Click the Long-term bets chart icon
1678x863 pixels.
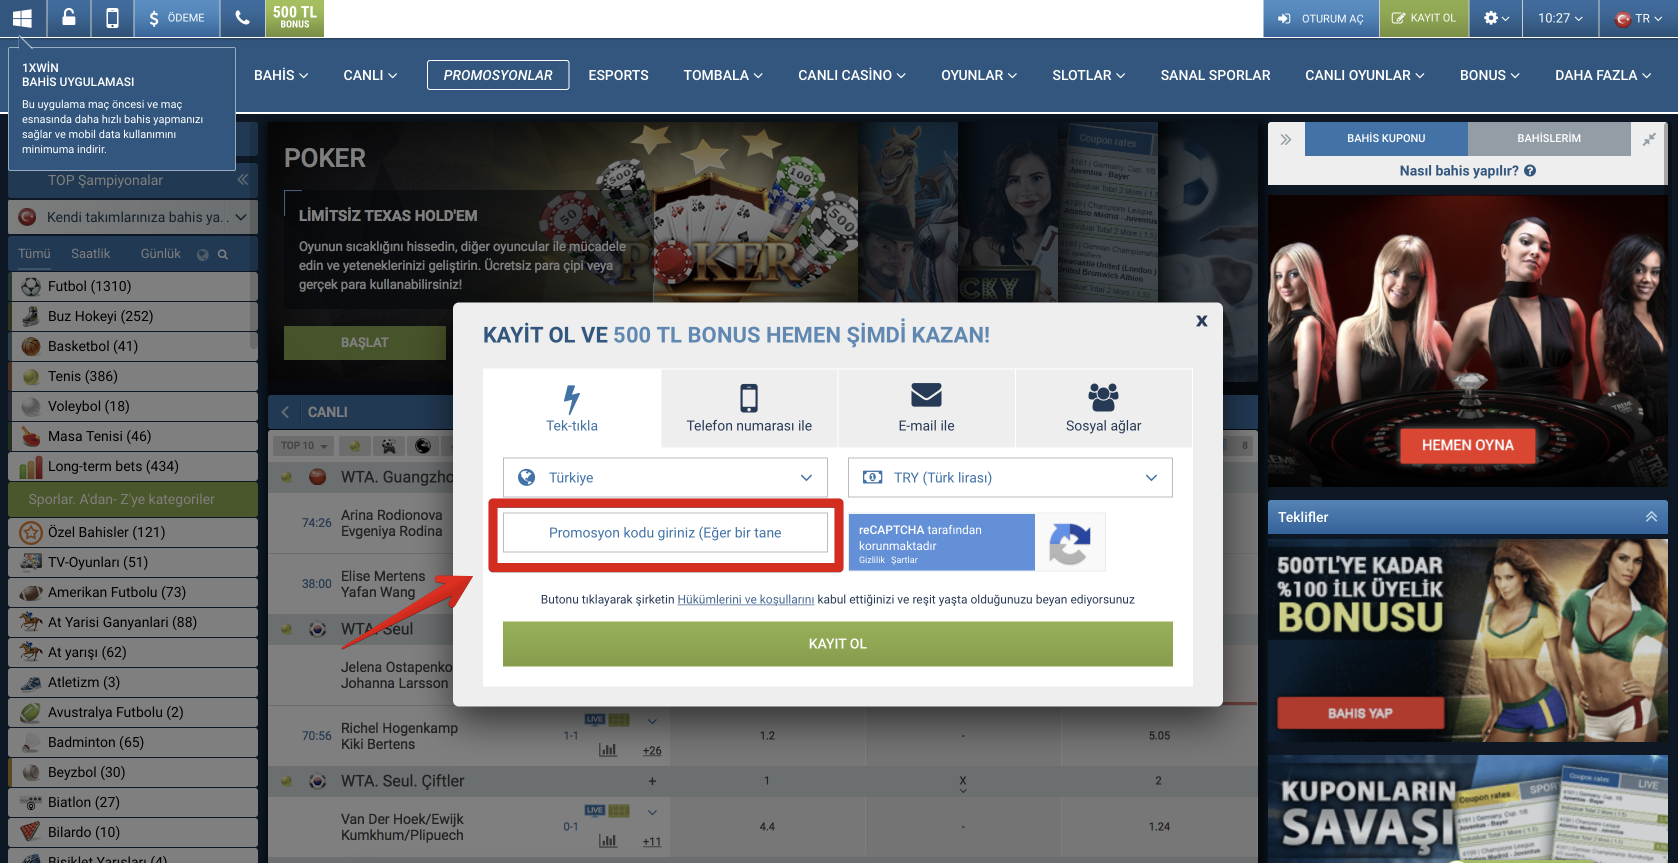pyautogui.click(x=31, y=466)
